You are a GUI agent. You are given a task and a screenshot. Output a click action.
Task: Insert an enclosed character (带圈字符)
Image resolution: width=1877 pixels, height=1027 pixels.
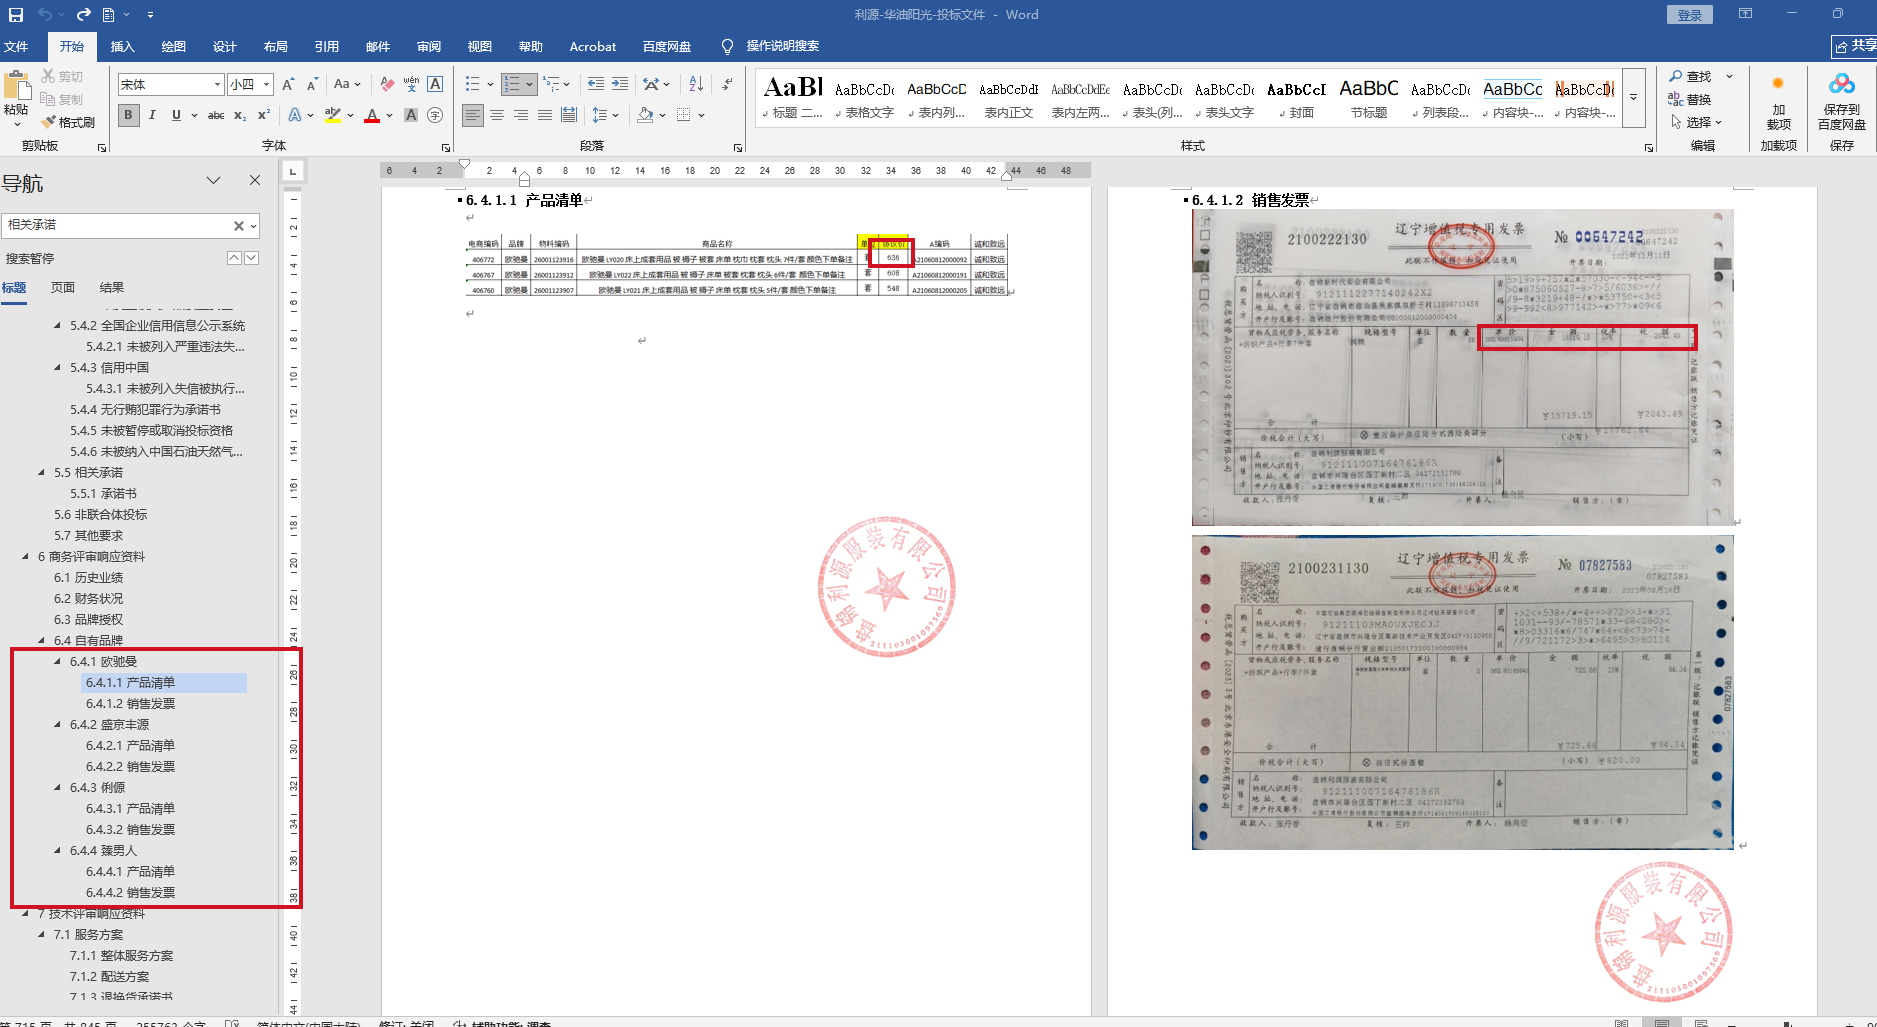point(435,115)
